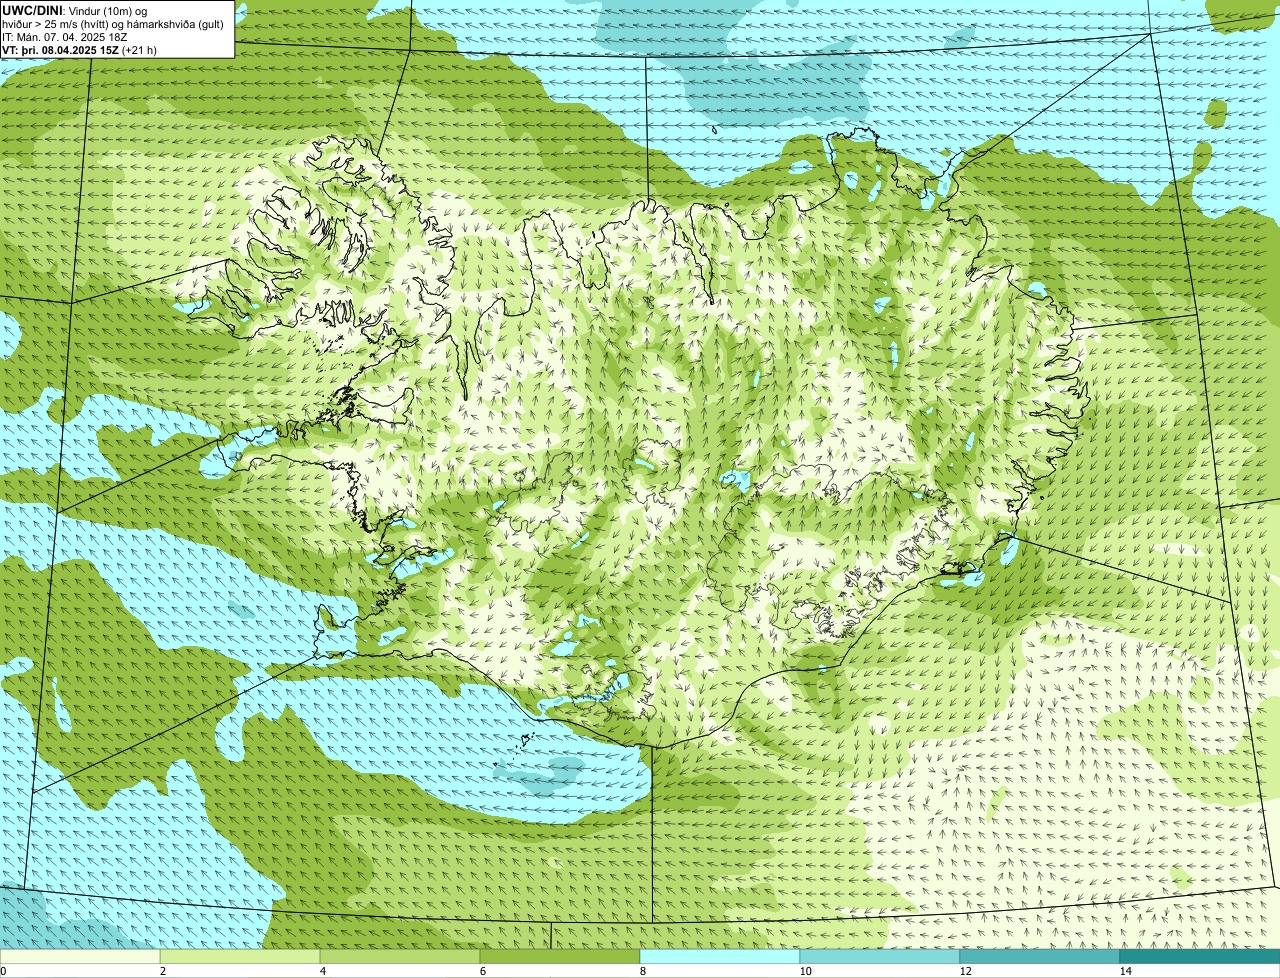
Task: Click the '10' tick label on the color scale
Action: (805, 971)
